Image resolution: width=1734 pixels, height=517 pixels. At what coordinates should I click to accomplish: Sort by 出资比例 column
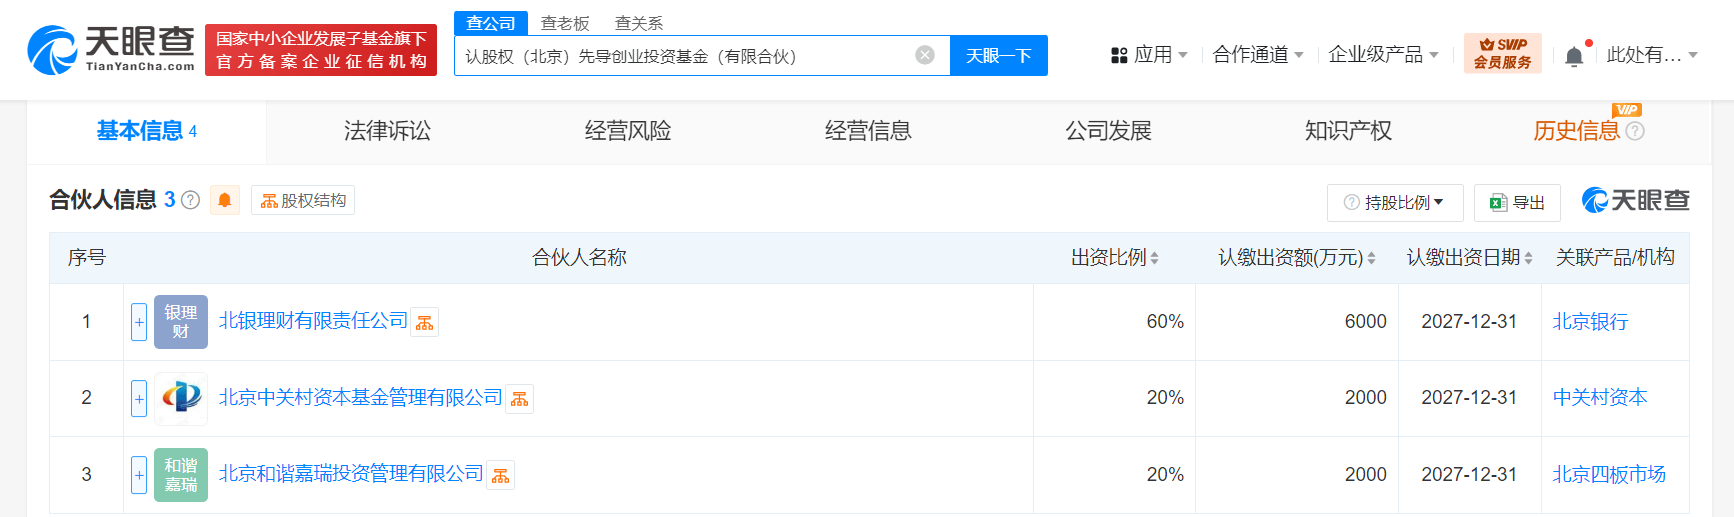click(x=1114, y=258)
